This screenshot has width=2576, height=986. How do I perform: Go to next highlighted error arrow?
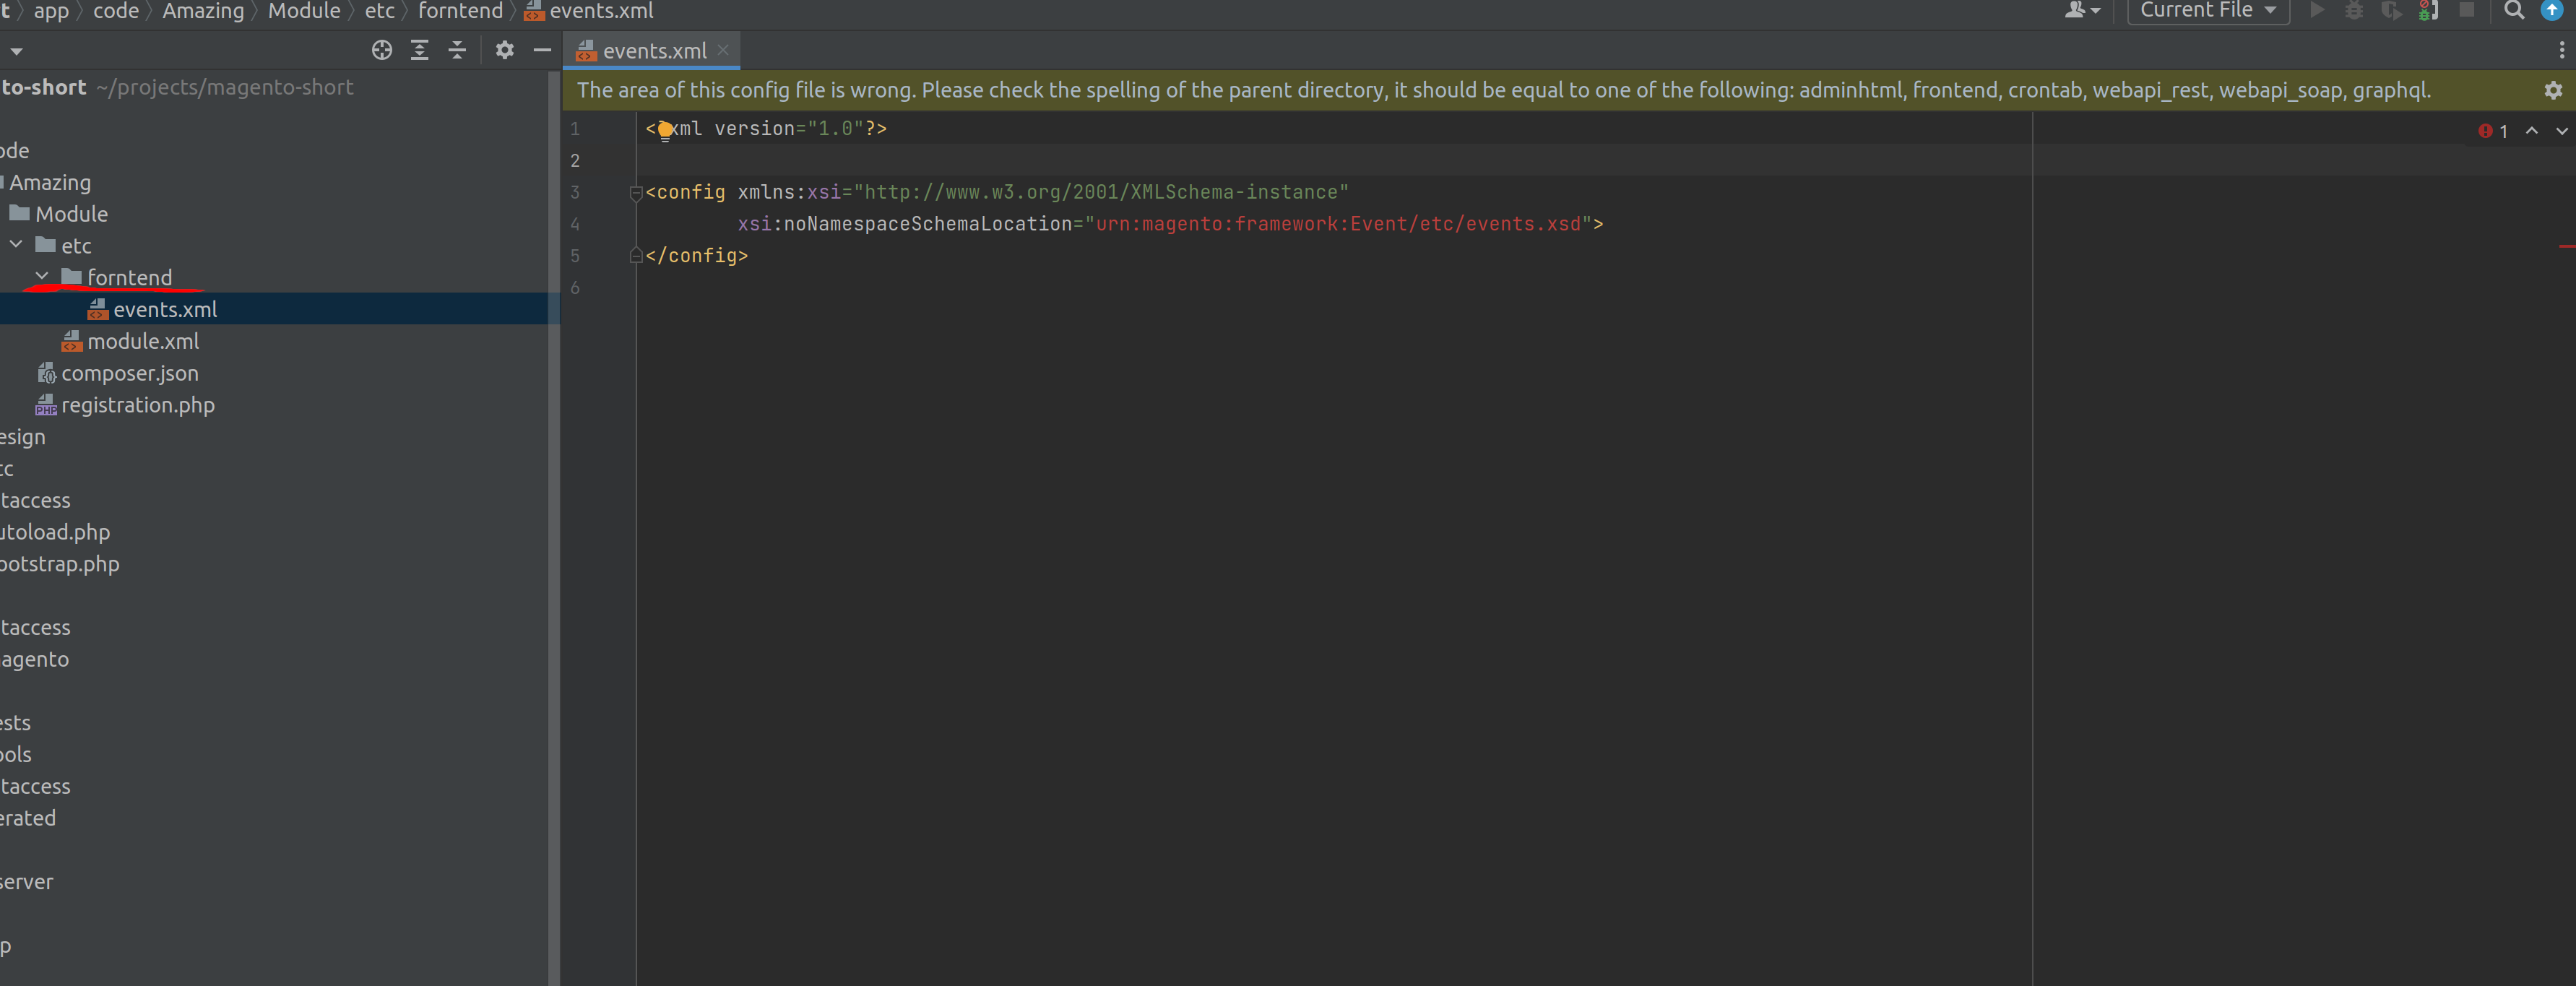(x=2561, y=131)
